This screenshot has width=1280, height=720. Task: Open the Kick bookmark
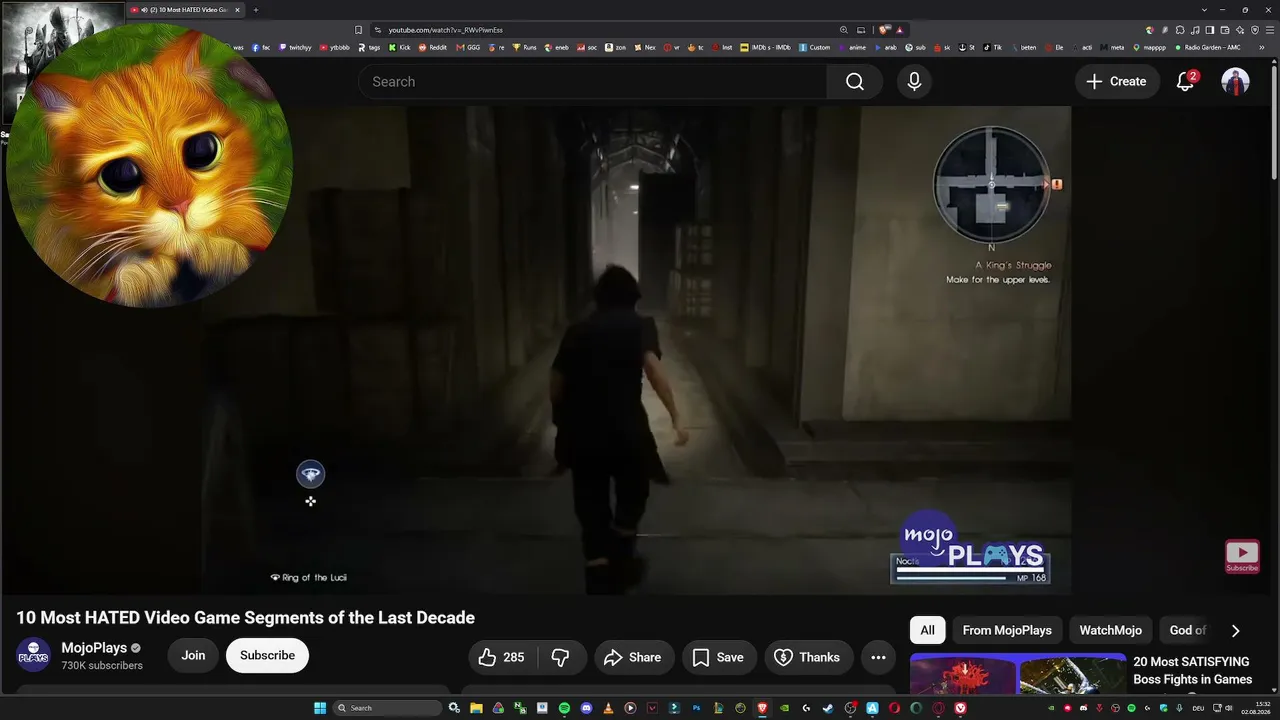click(400, 47)
